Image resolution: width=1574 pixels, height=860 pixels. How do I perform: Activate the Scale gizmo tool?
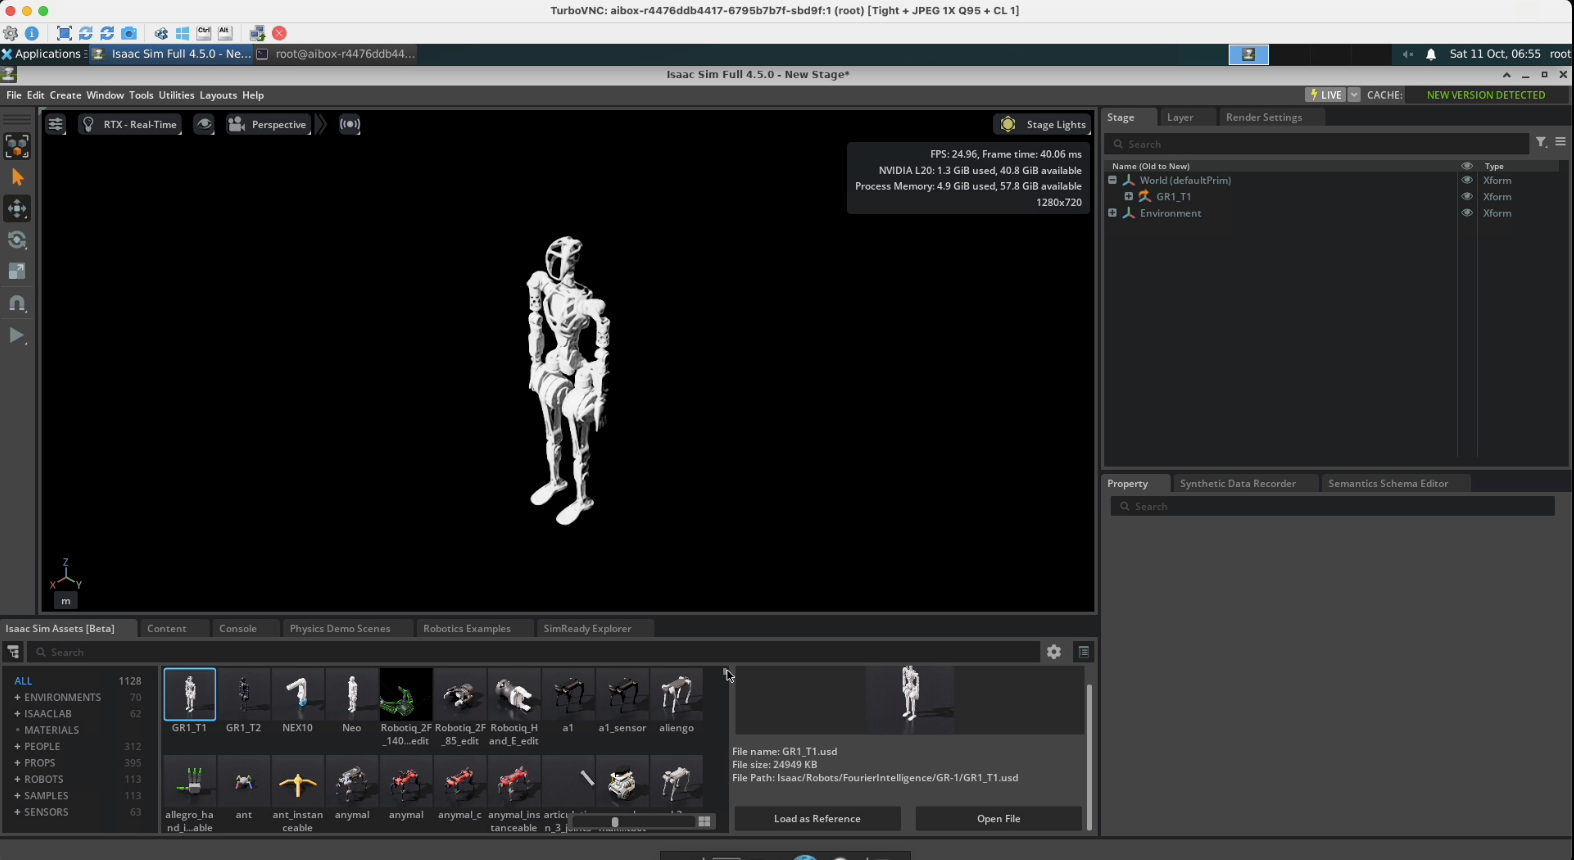[x=17, y=271]
